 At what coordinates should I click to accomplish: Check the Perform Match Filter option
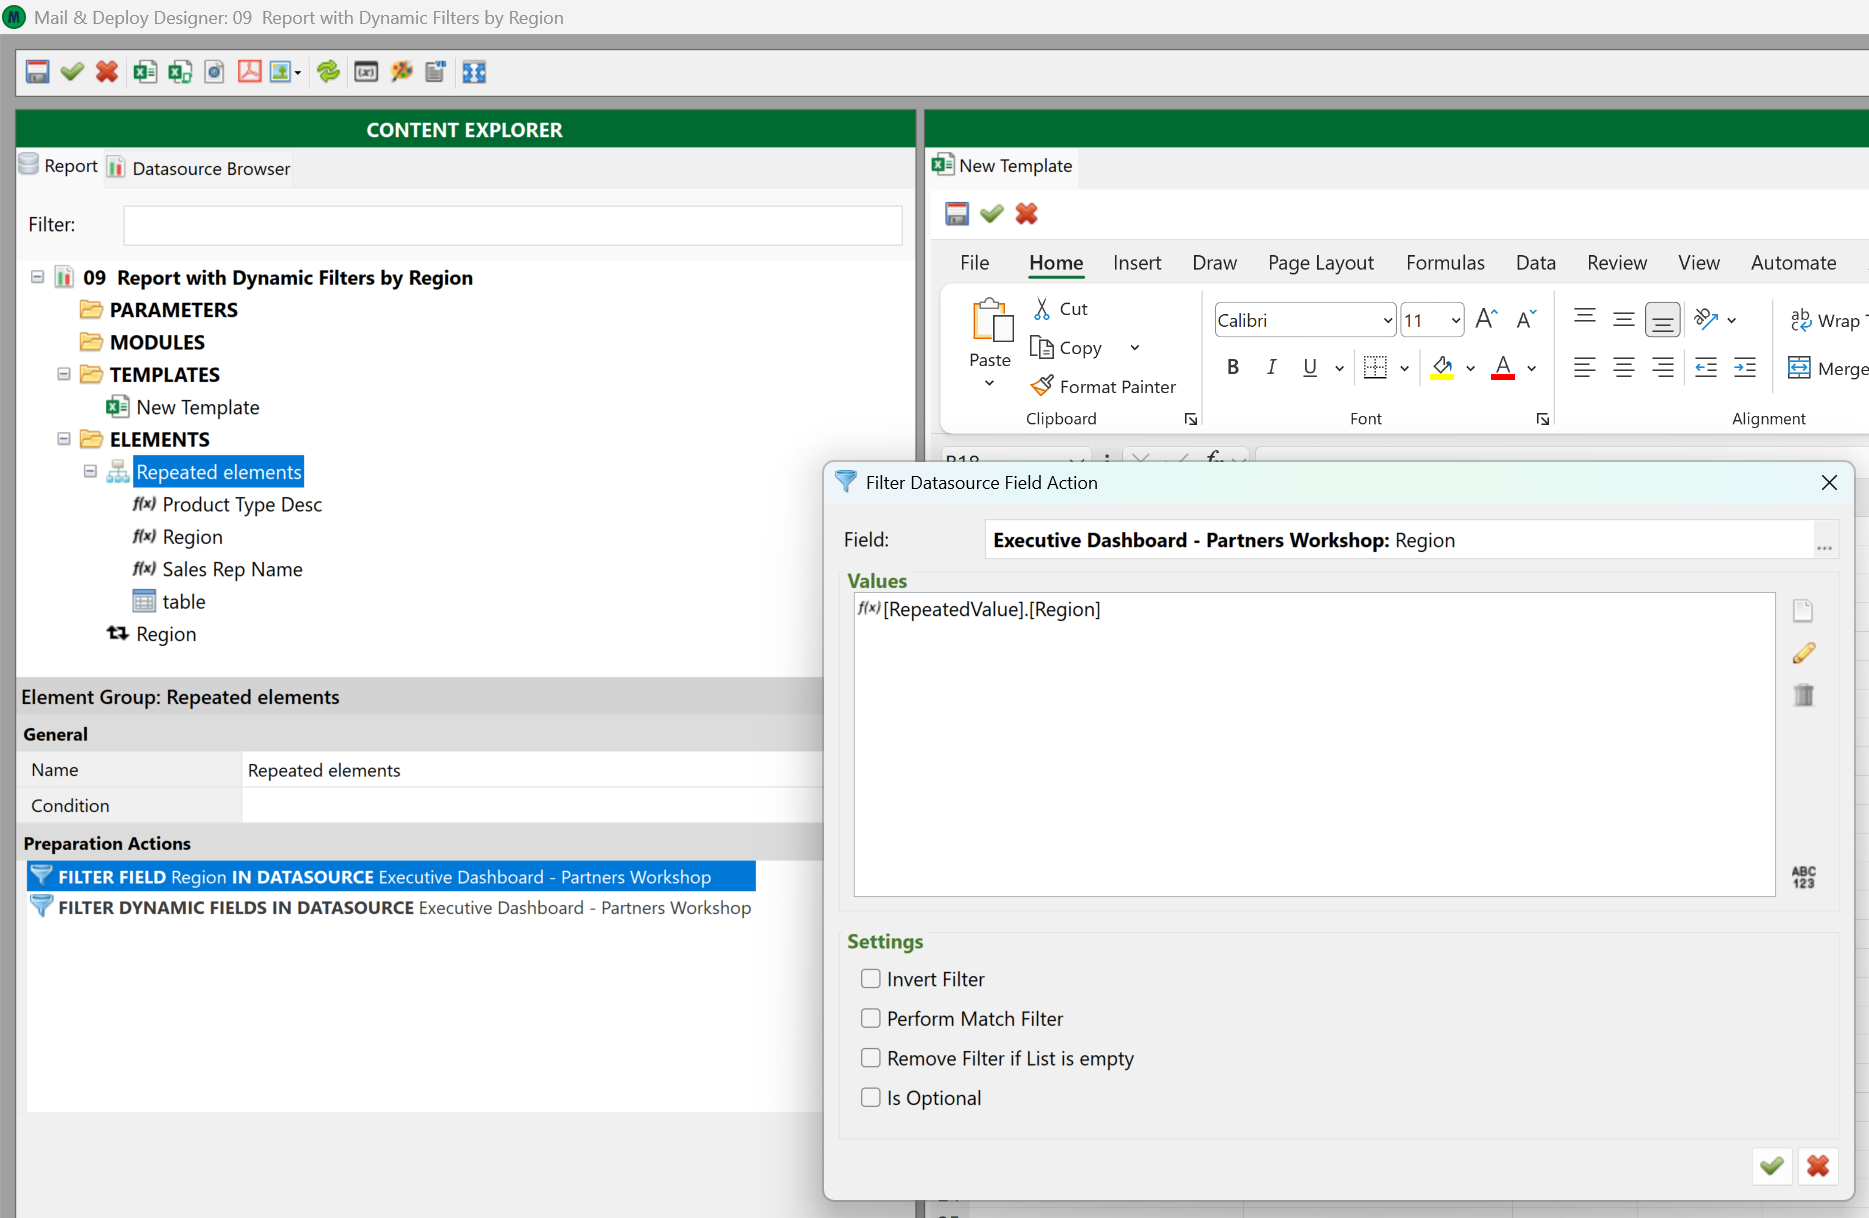point(871,1018)
